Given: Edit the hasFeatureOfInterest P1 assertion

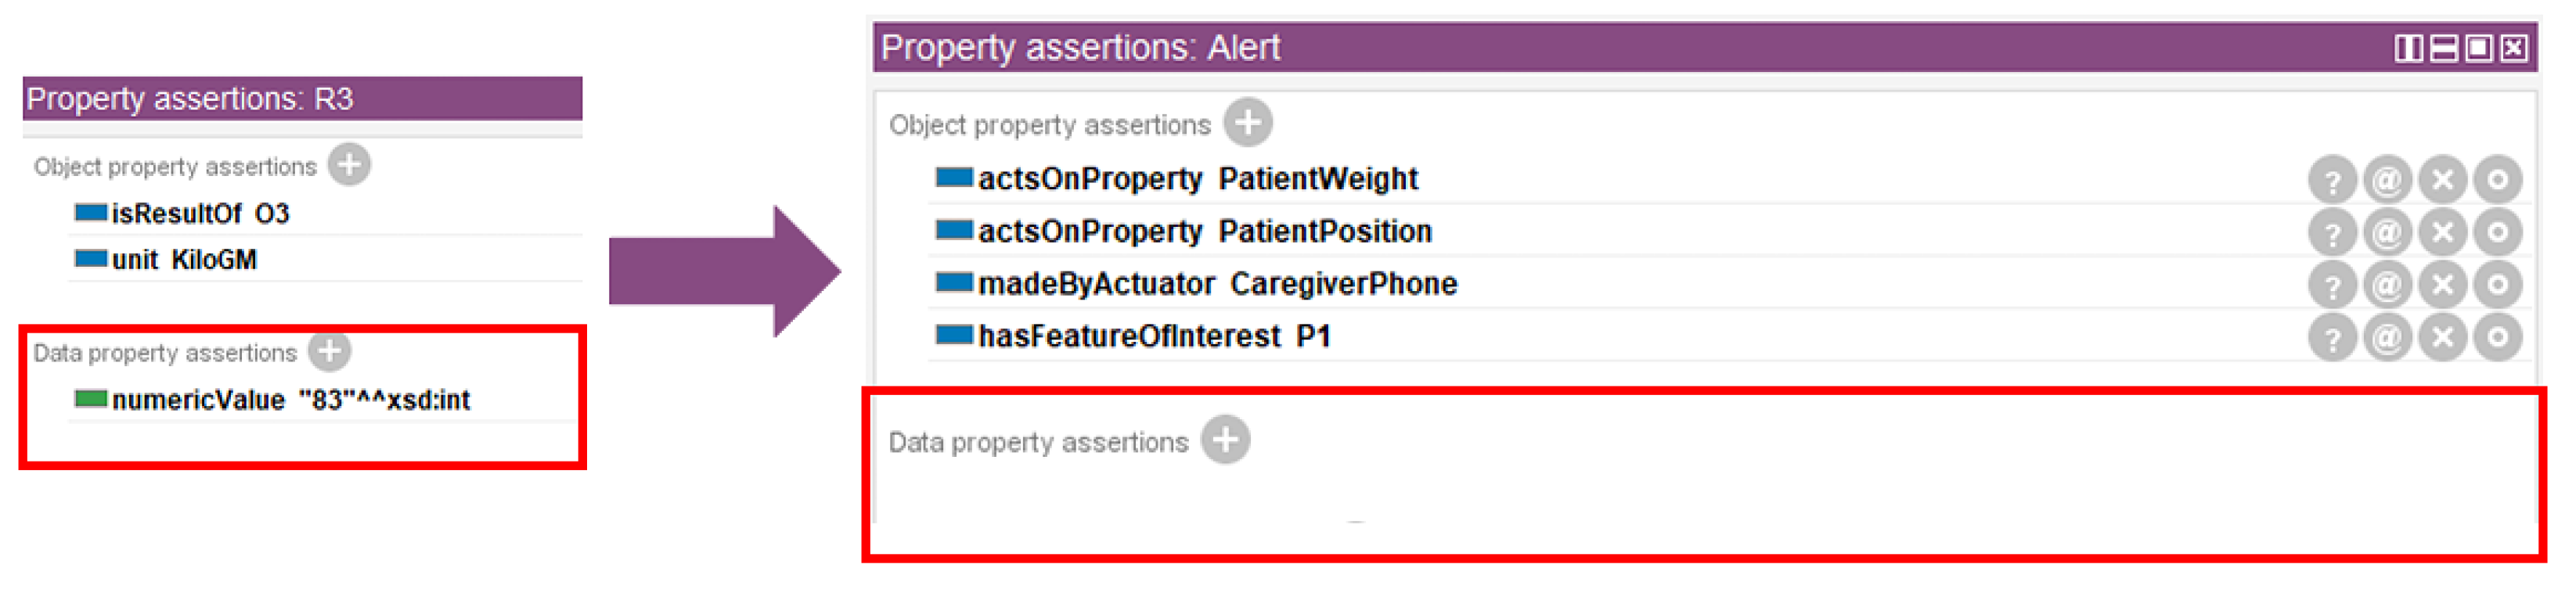Looking at the screenshot, I should point(2497,338).
